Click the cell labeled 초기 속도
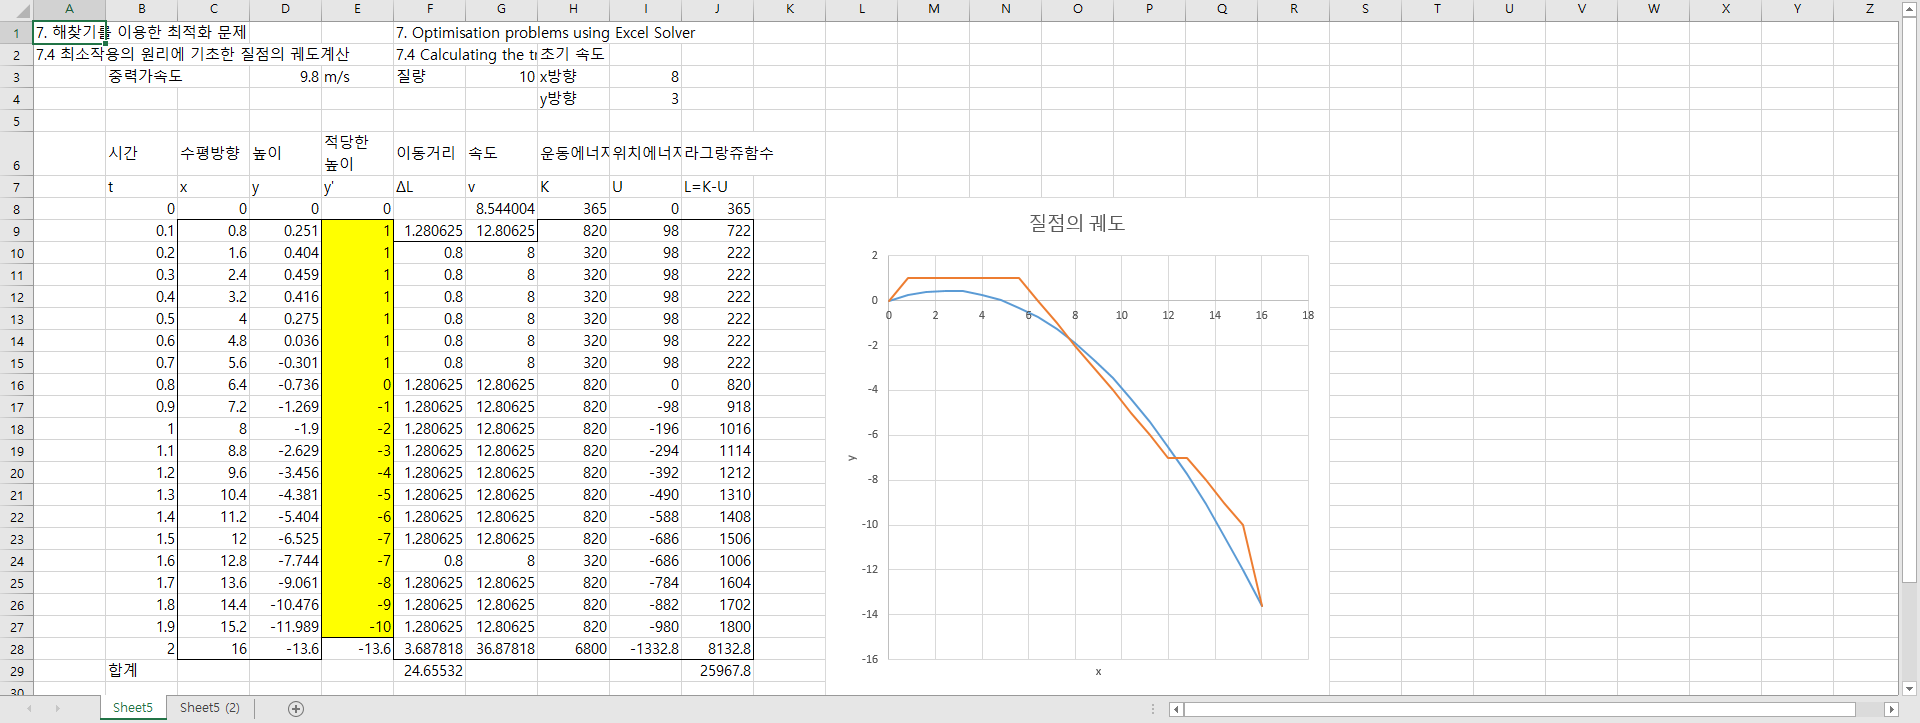Image resolution: width=1920 pixels, height=723 pixels. (573, 55)
